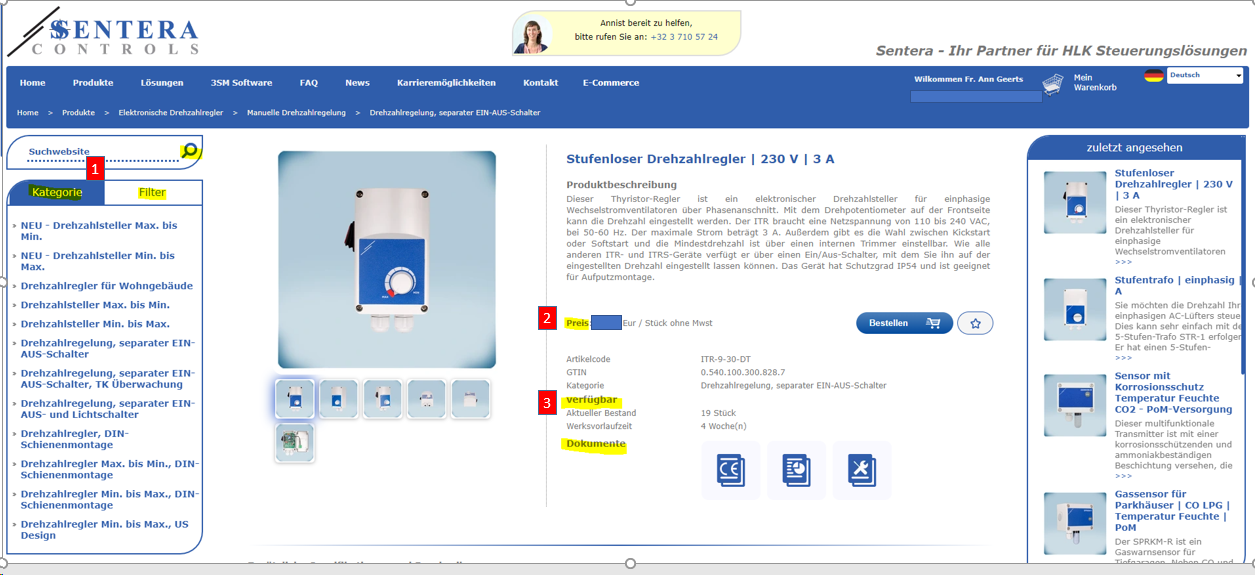Select category Drehzahlregler, DIN-Schienenmontage
Viewport: 1255px width, 575px height.
click(75, 439)
